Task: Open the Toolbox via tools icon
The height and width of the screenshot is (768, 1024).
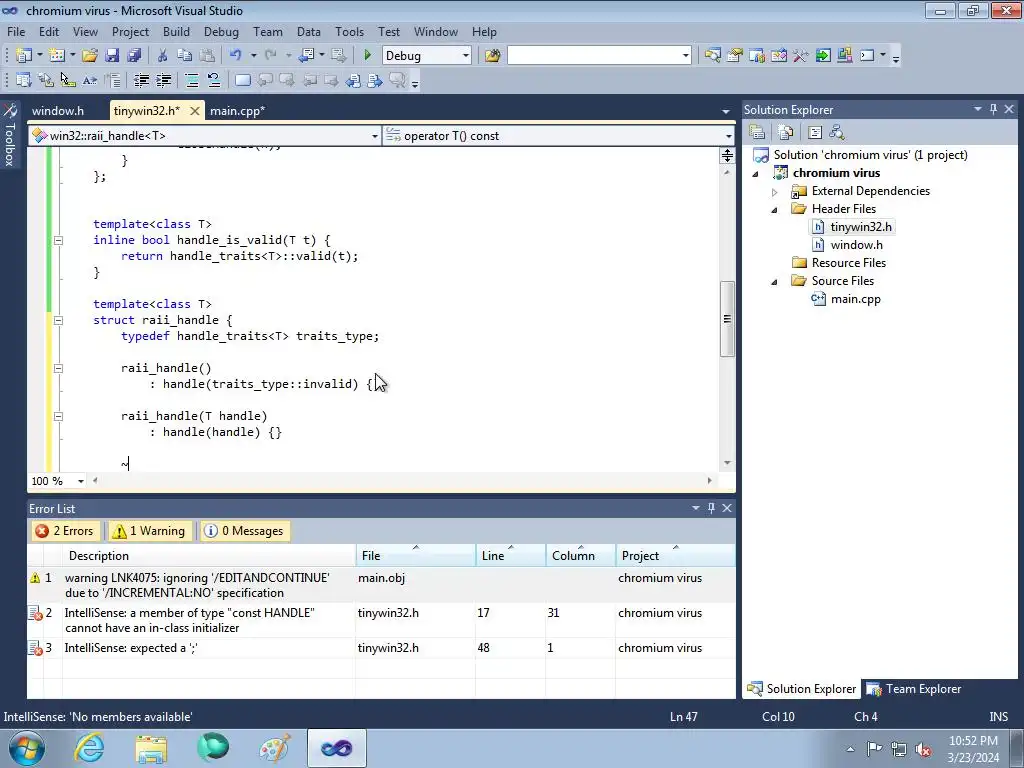Action: (801, 56)
